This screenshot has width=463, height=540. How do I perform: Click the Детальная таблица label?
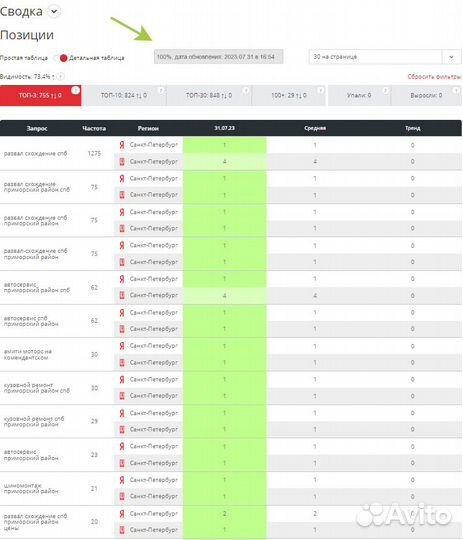(97, 58)
